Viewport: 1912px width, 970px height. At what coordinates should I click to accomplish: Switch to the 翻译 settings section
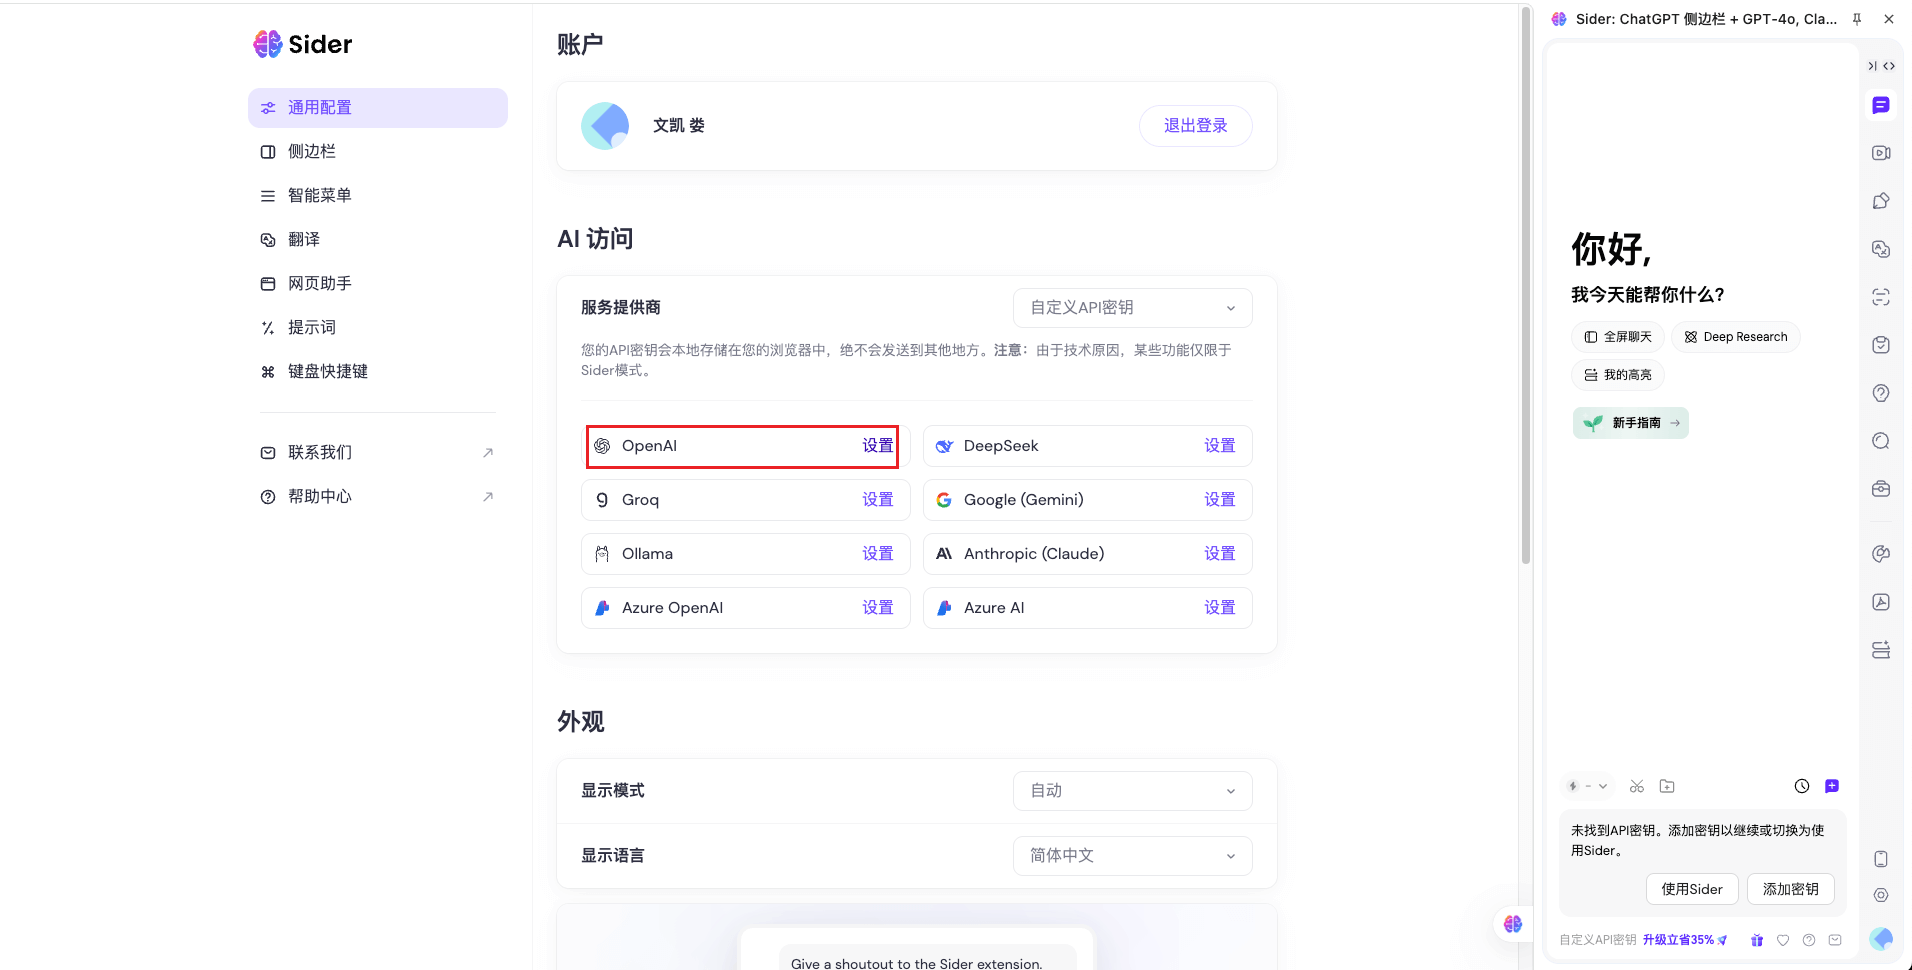305,239
